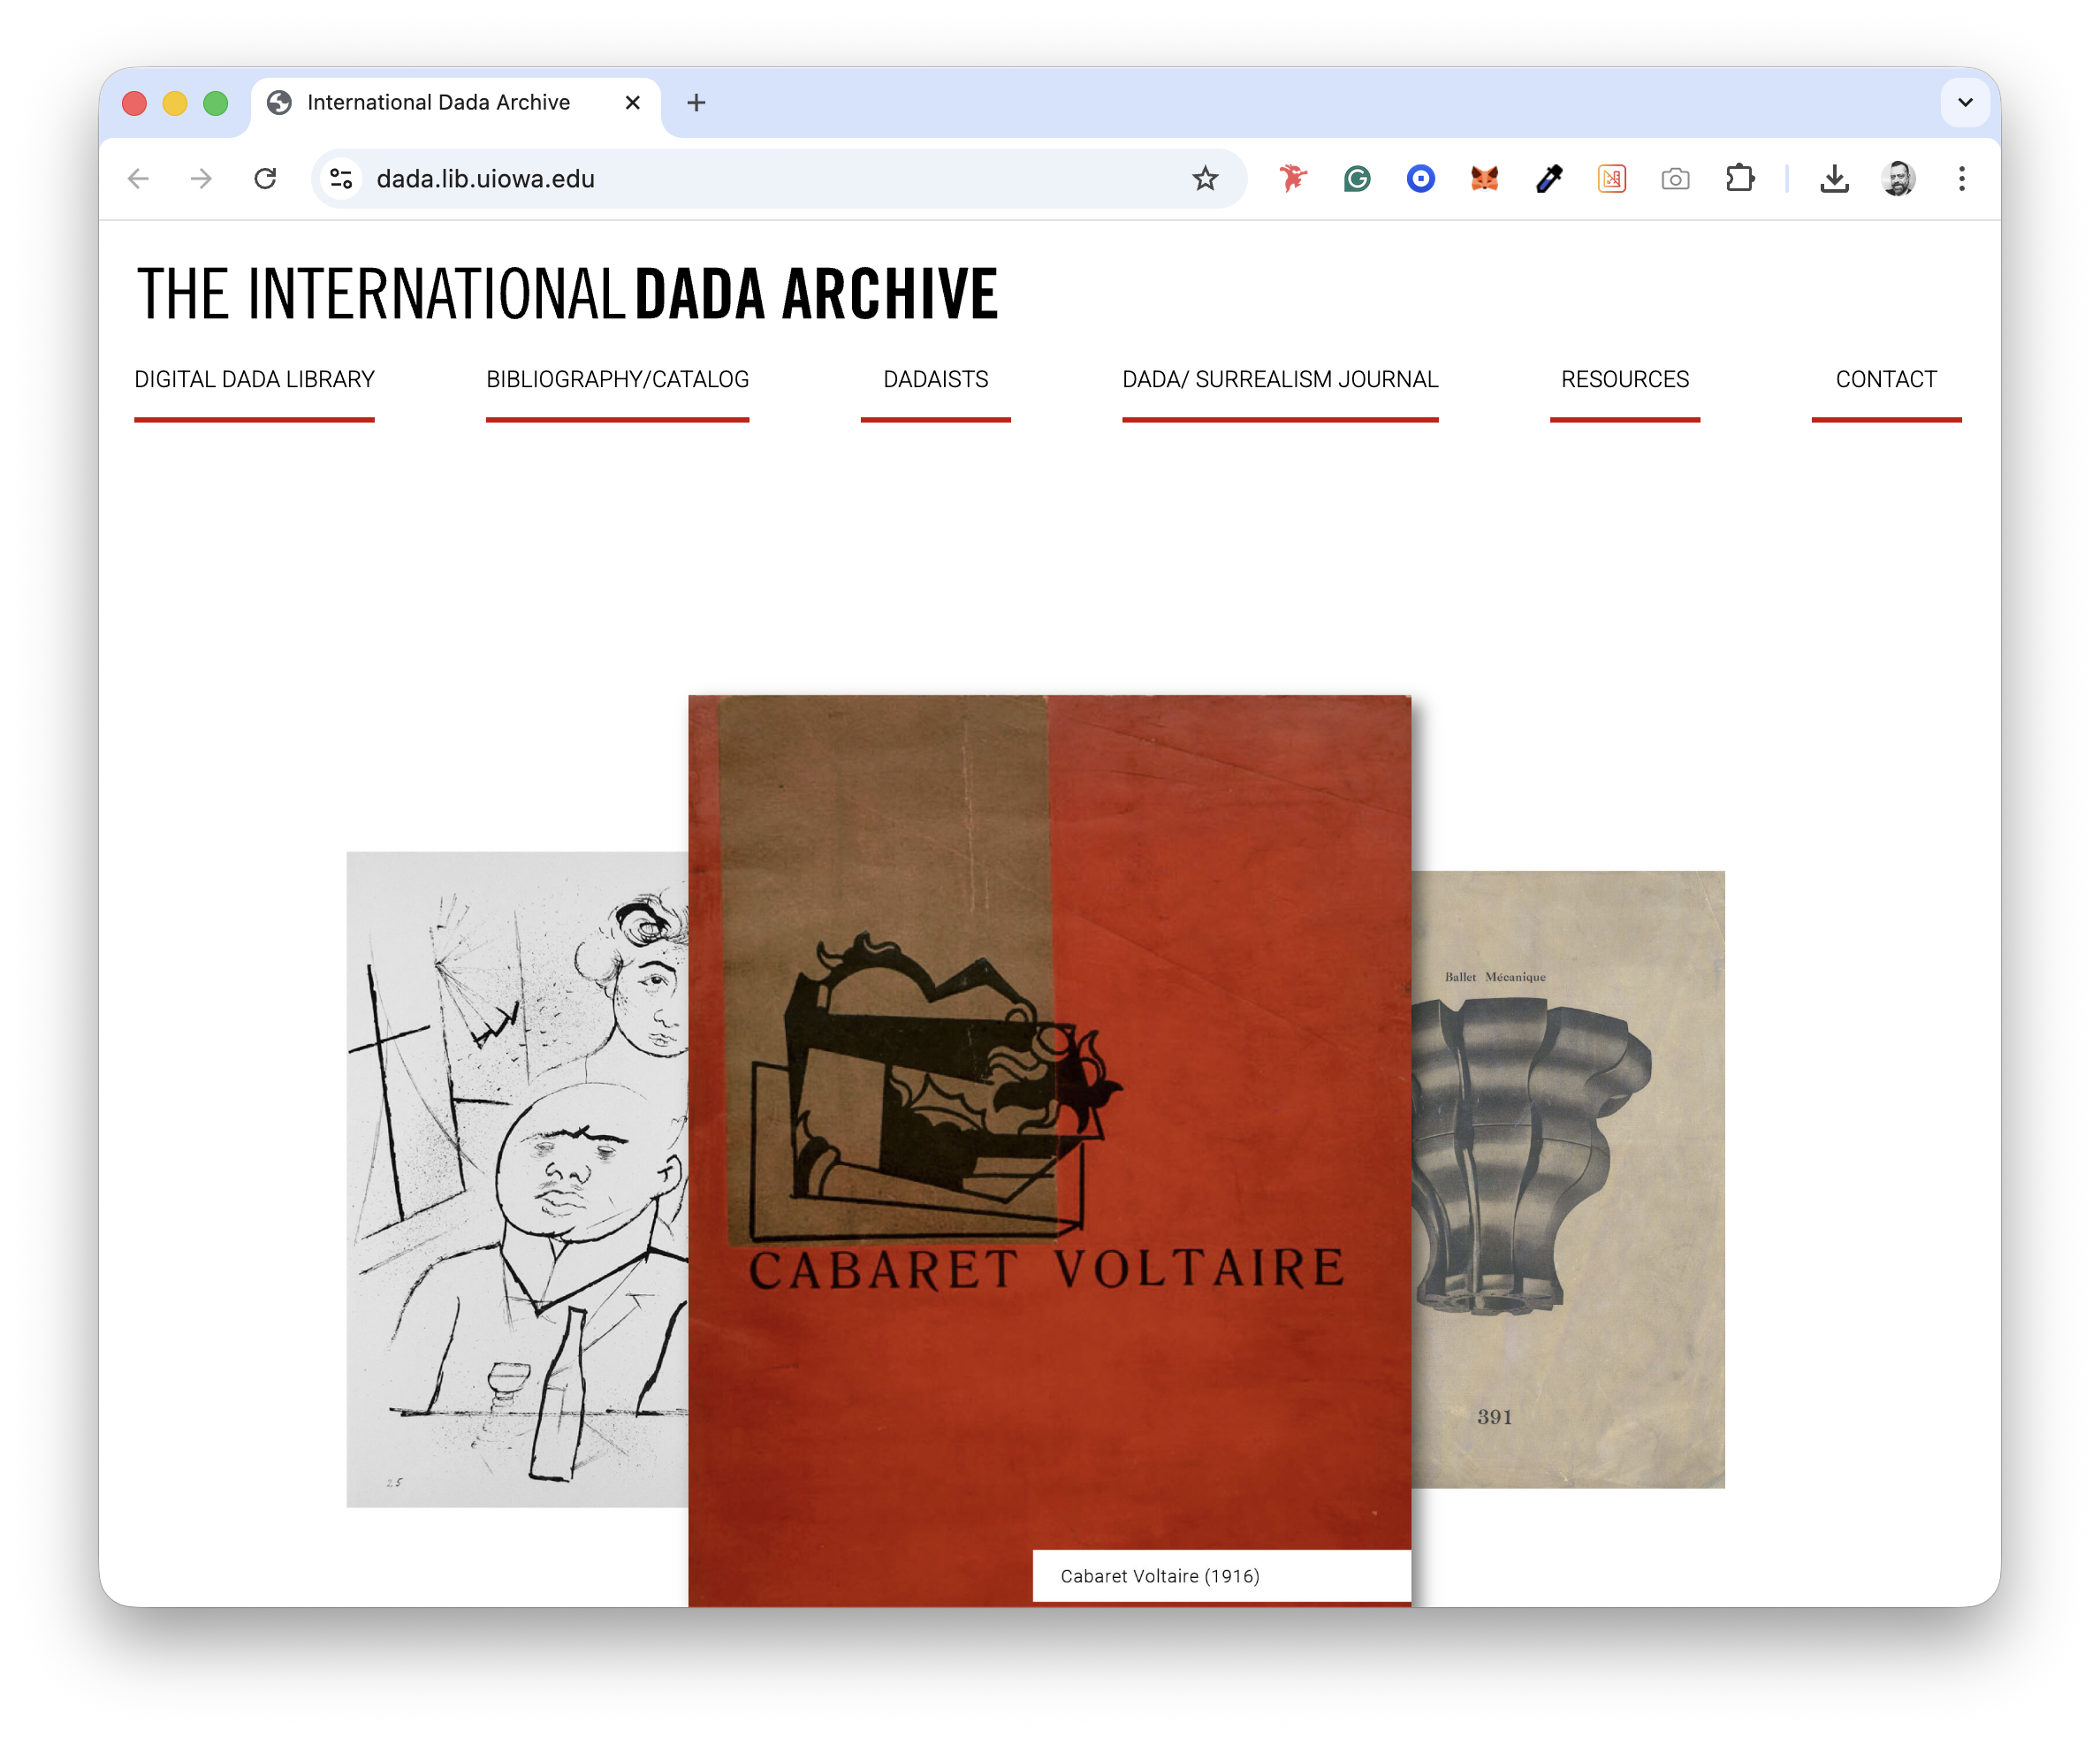Image resolution: width=2100 pixels, height=1738 pixels.
Task: Click the bookmark star icon
Action: [1205, 179]
